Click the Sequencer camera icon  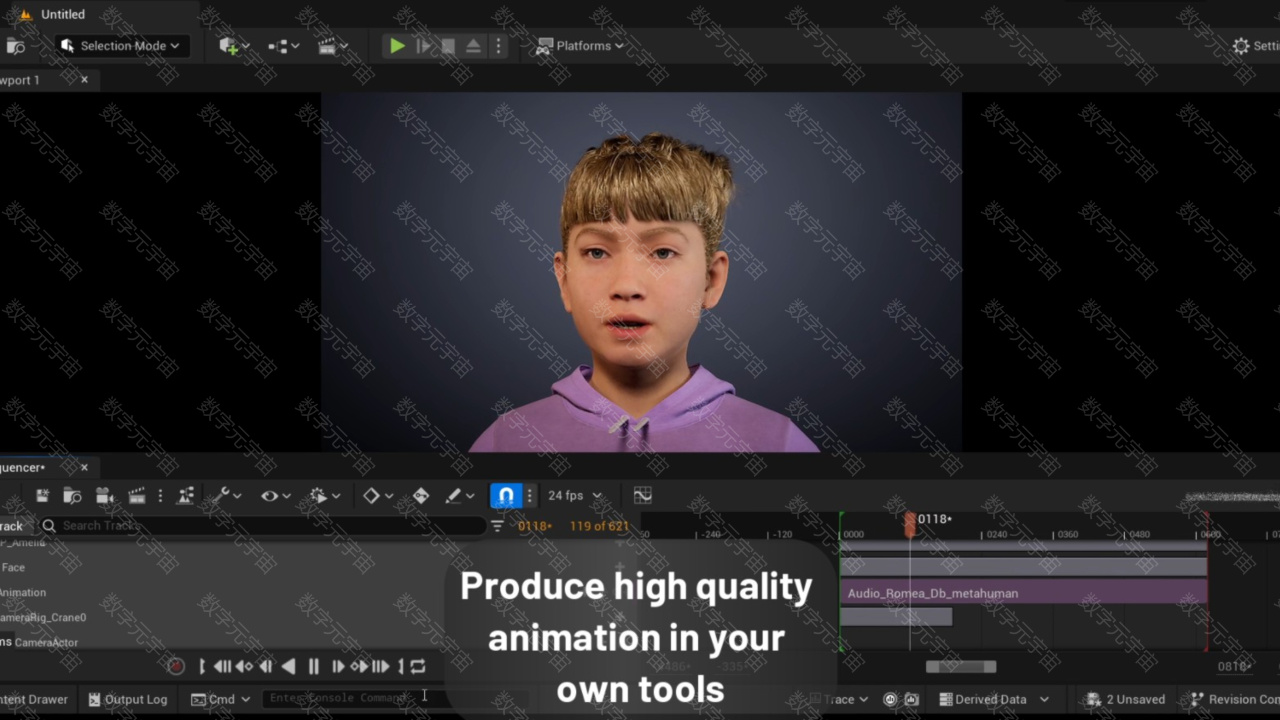pos(104,496)
